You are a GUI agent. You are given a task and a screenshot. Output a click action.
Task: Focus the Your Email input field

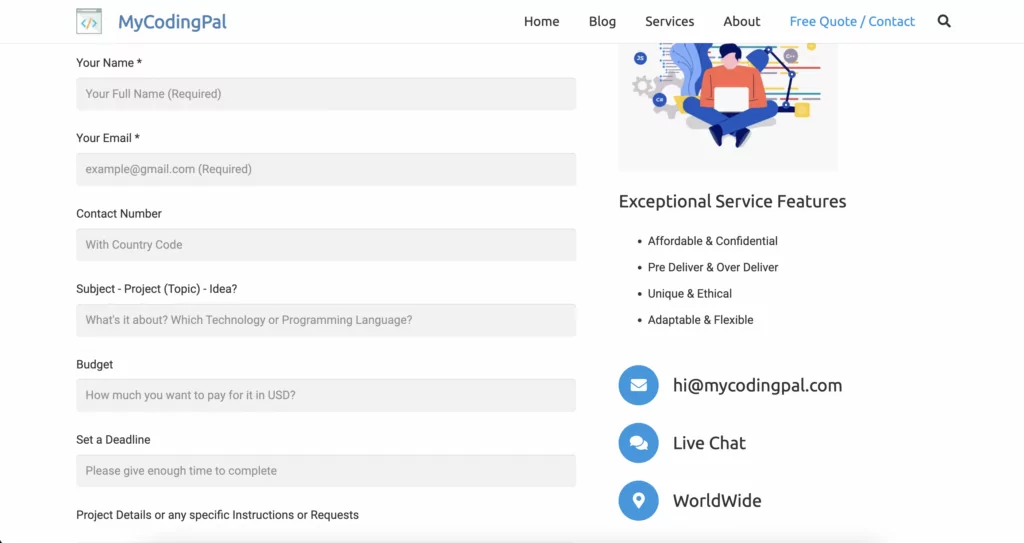pos(326,169)
